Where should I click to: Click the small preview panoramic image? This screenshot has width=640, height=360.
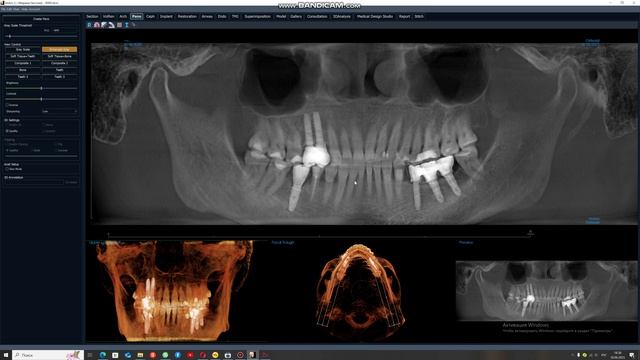coord(546,291)
